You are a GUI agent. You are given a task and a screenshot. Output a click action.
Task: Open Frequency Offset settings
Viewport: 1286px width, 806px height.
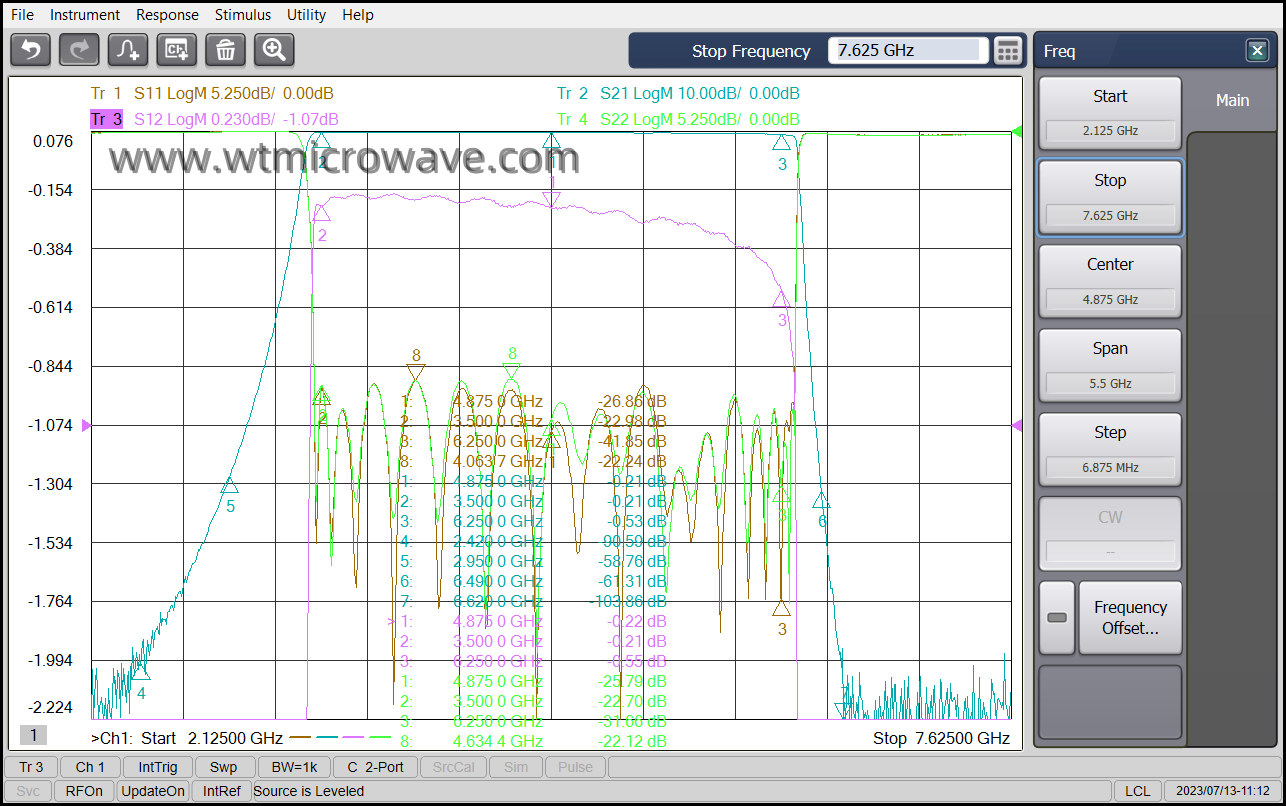(1130, 618)
